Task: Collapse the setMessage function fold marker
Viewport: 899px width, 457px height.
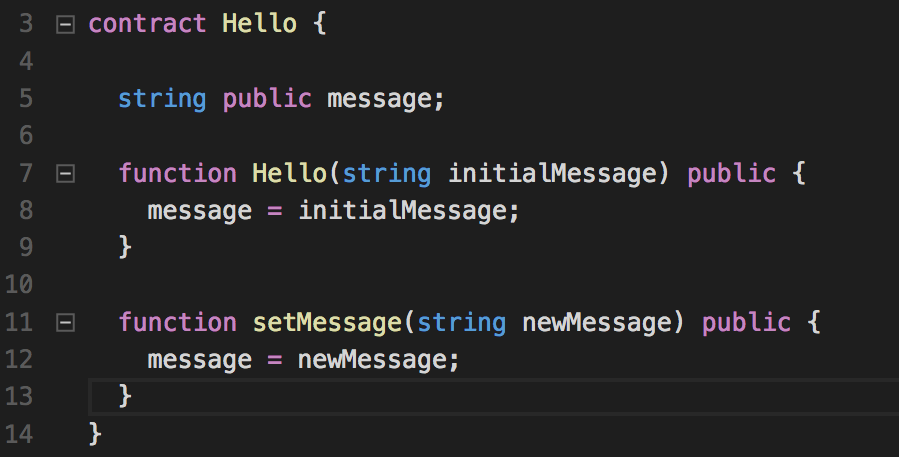Action: pyautogui.click(x=65, y=323)
